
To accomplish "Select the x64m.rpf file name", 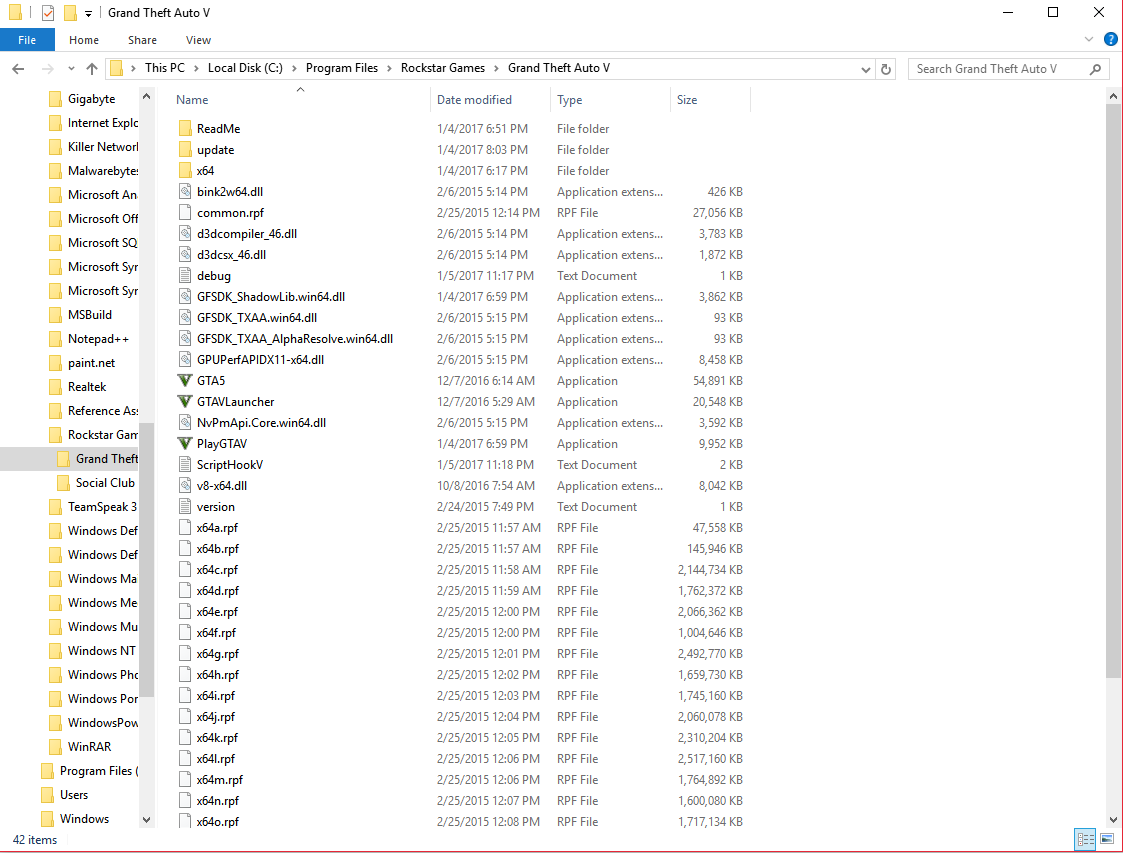I will 220,780.
